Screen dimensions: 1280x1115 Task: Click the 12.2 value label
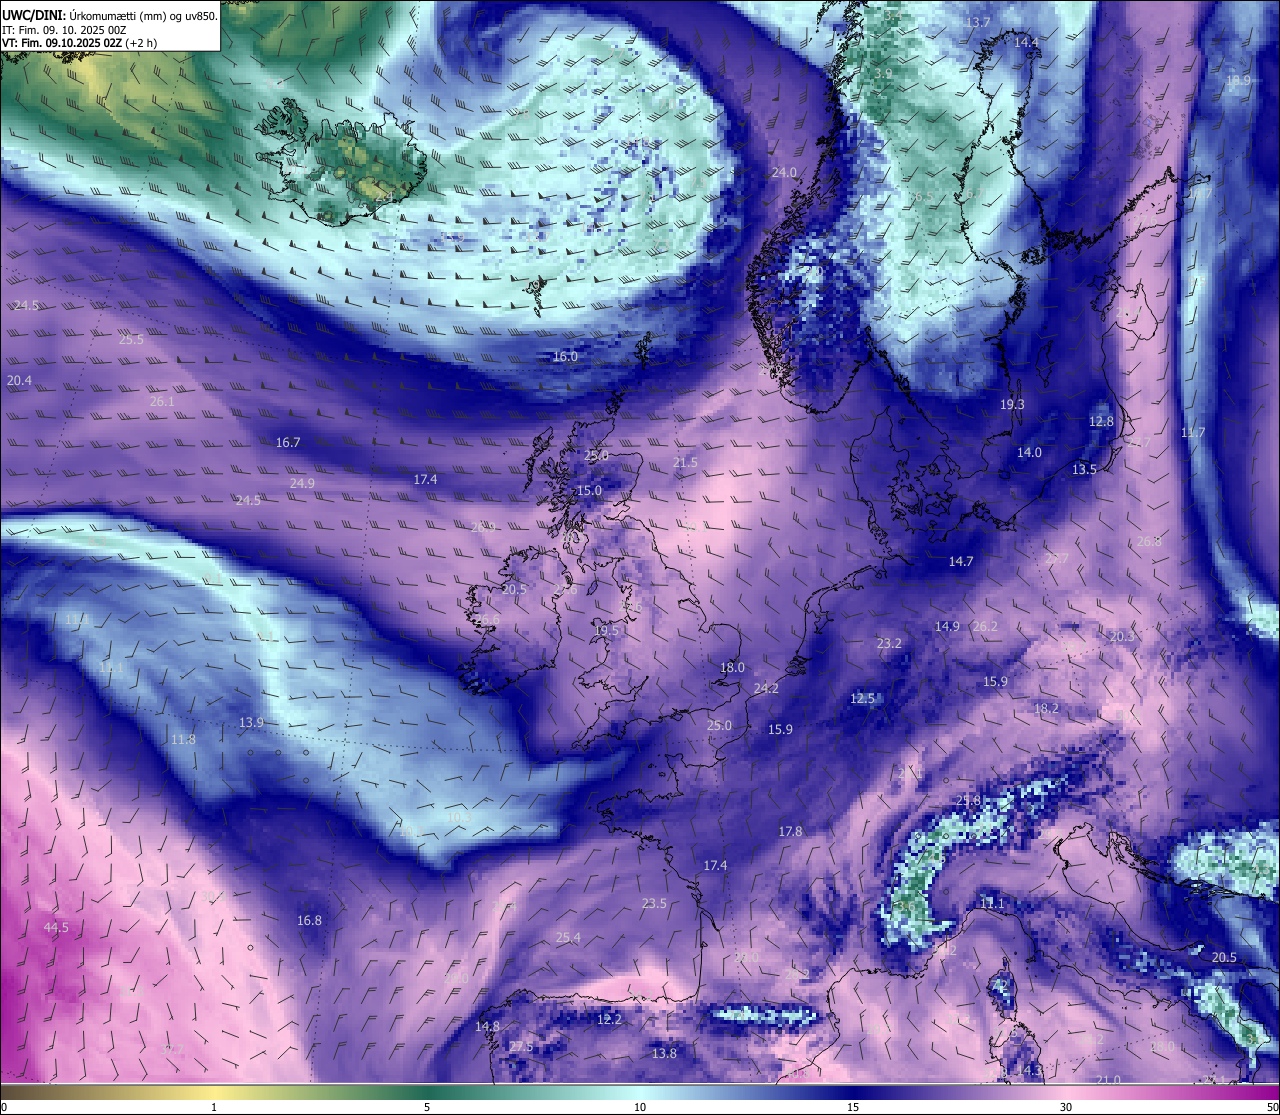[x=609, y=1019]
